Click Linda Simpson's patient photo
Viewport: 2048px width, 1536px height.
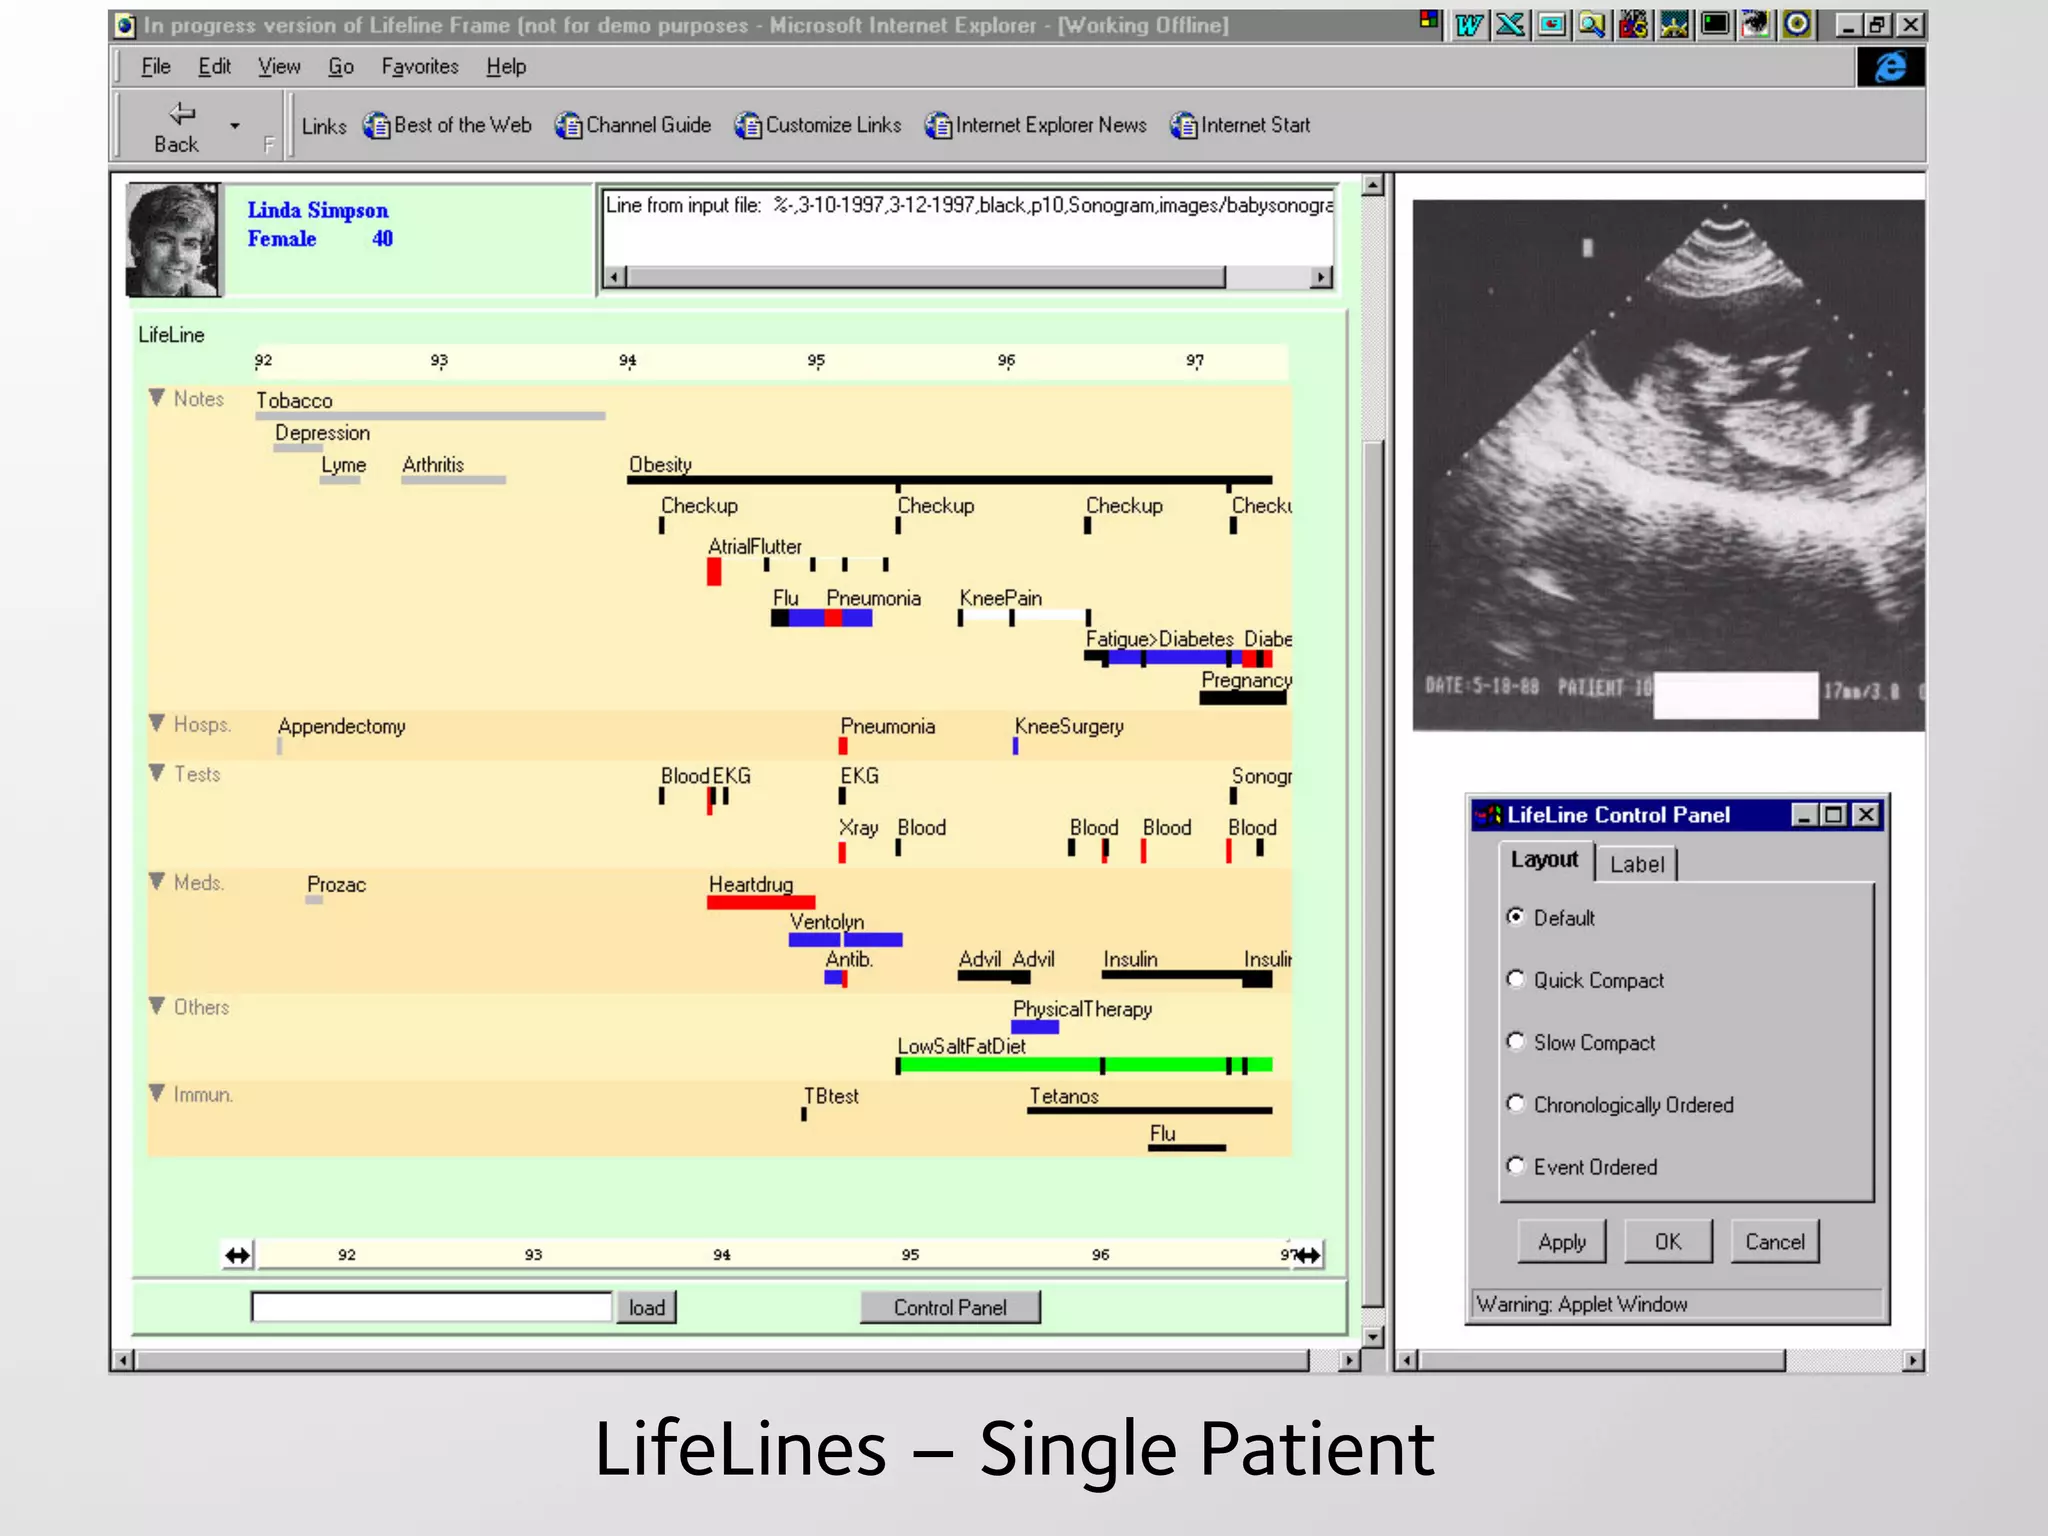point(173,240)
